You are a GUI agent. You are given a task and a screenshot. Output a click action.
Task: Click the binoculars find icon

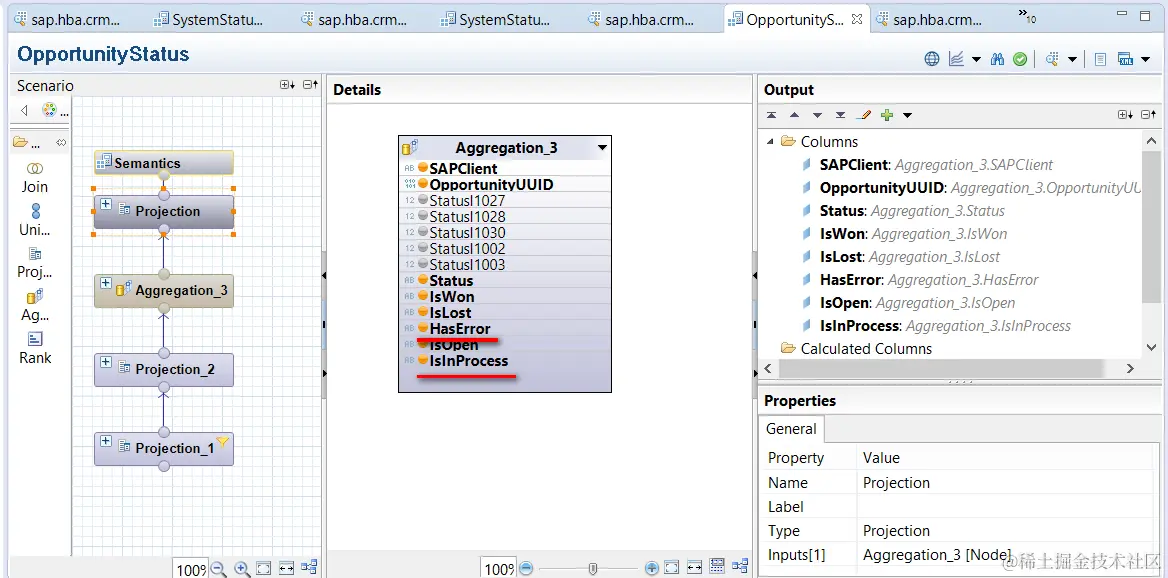click(x=998, y=59)
